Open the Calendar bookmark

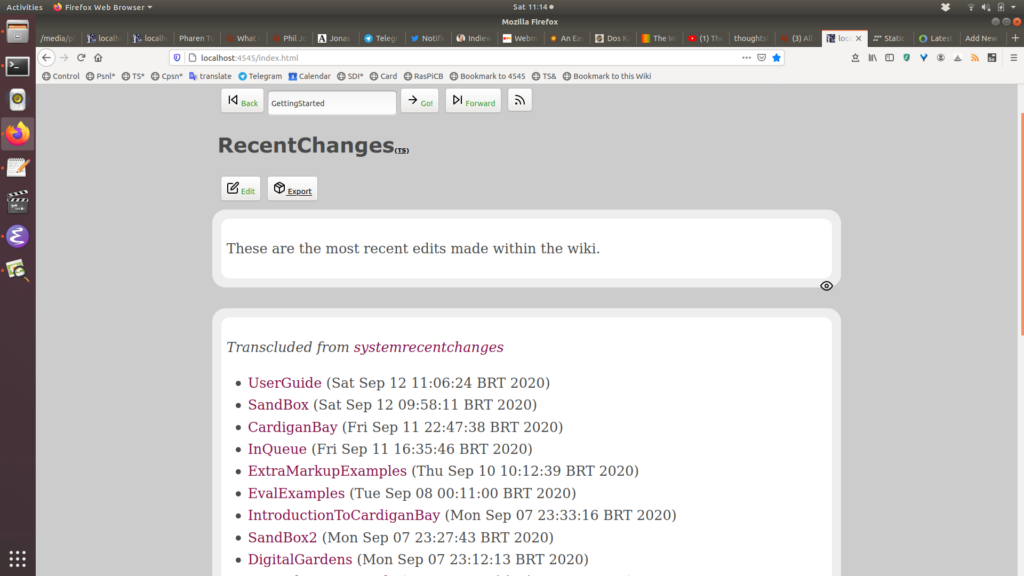[310, 76]
